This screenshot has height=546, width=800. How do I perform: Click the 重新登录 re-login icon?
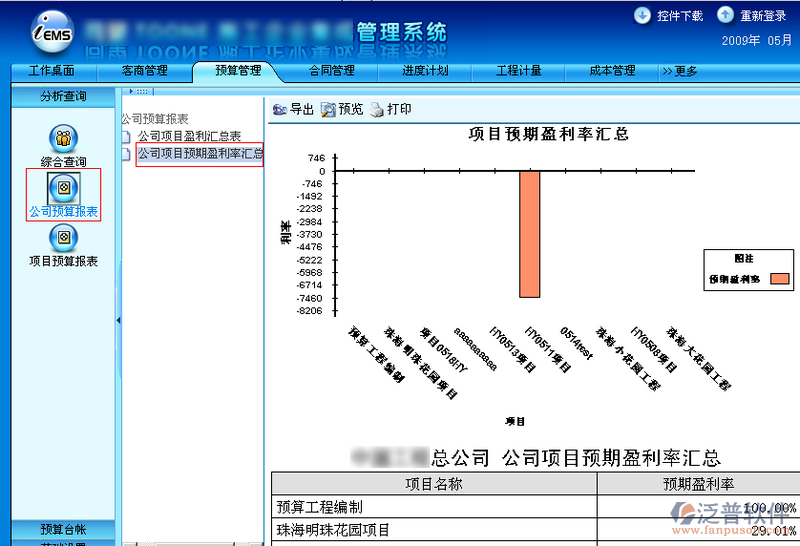tap(725, 15)
